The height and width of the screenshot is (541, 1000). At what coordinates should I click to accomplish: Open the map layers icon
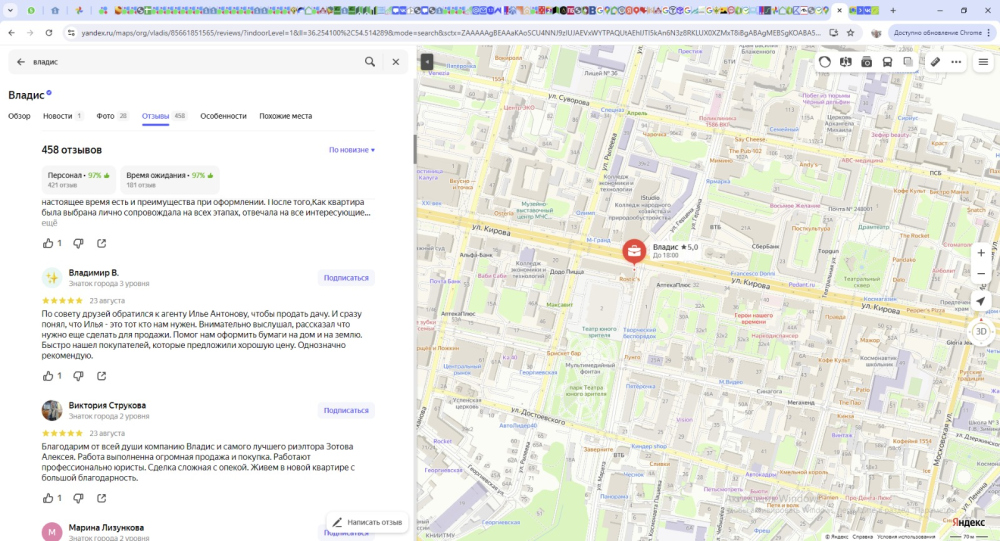908,62
